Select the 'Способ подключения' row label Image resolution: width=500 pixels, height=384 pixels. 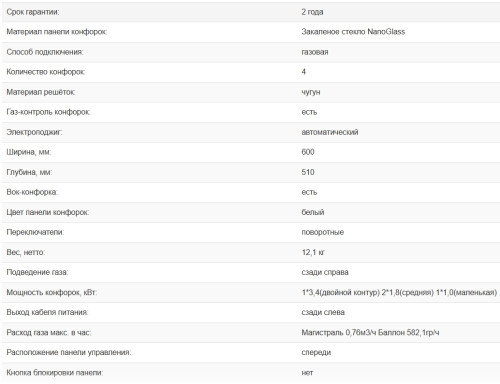coord(45,52)
